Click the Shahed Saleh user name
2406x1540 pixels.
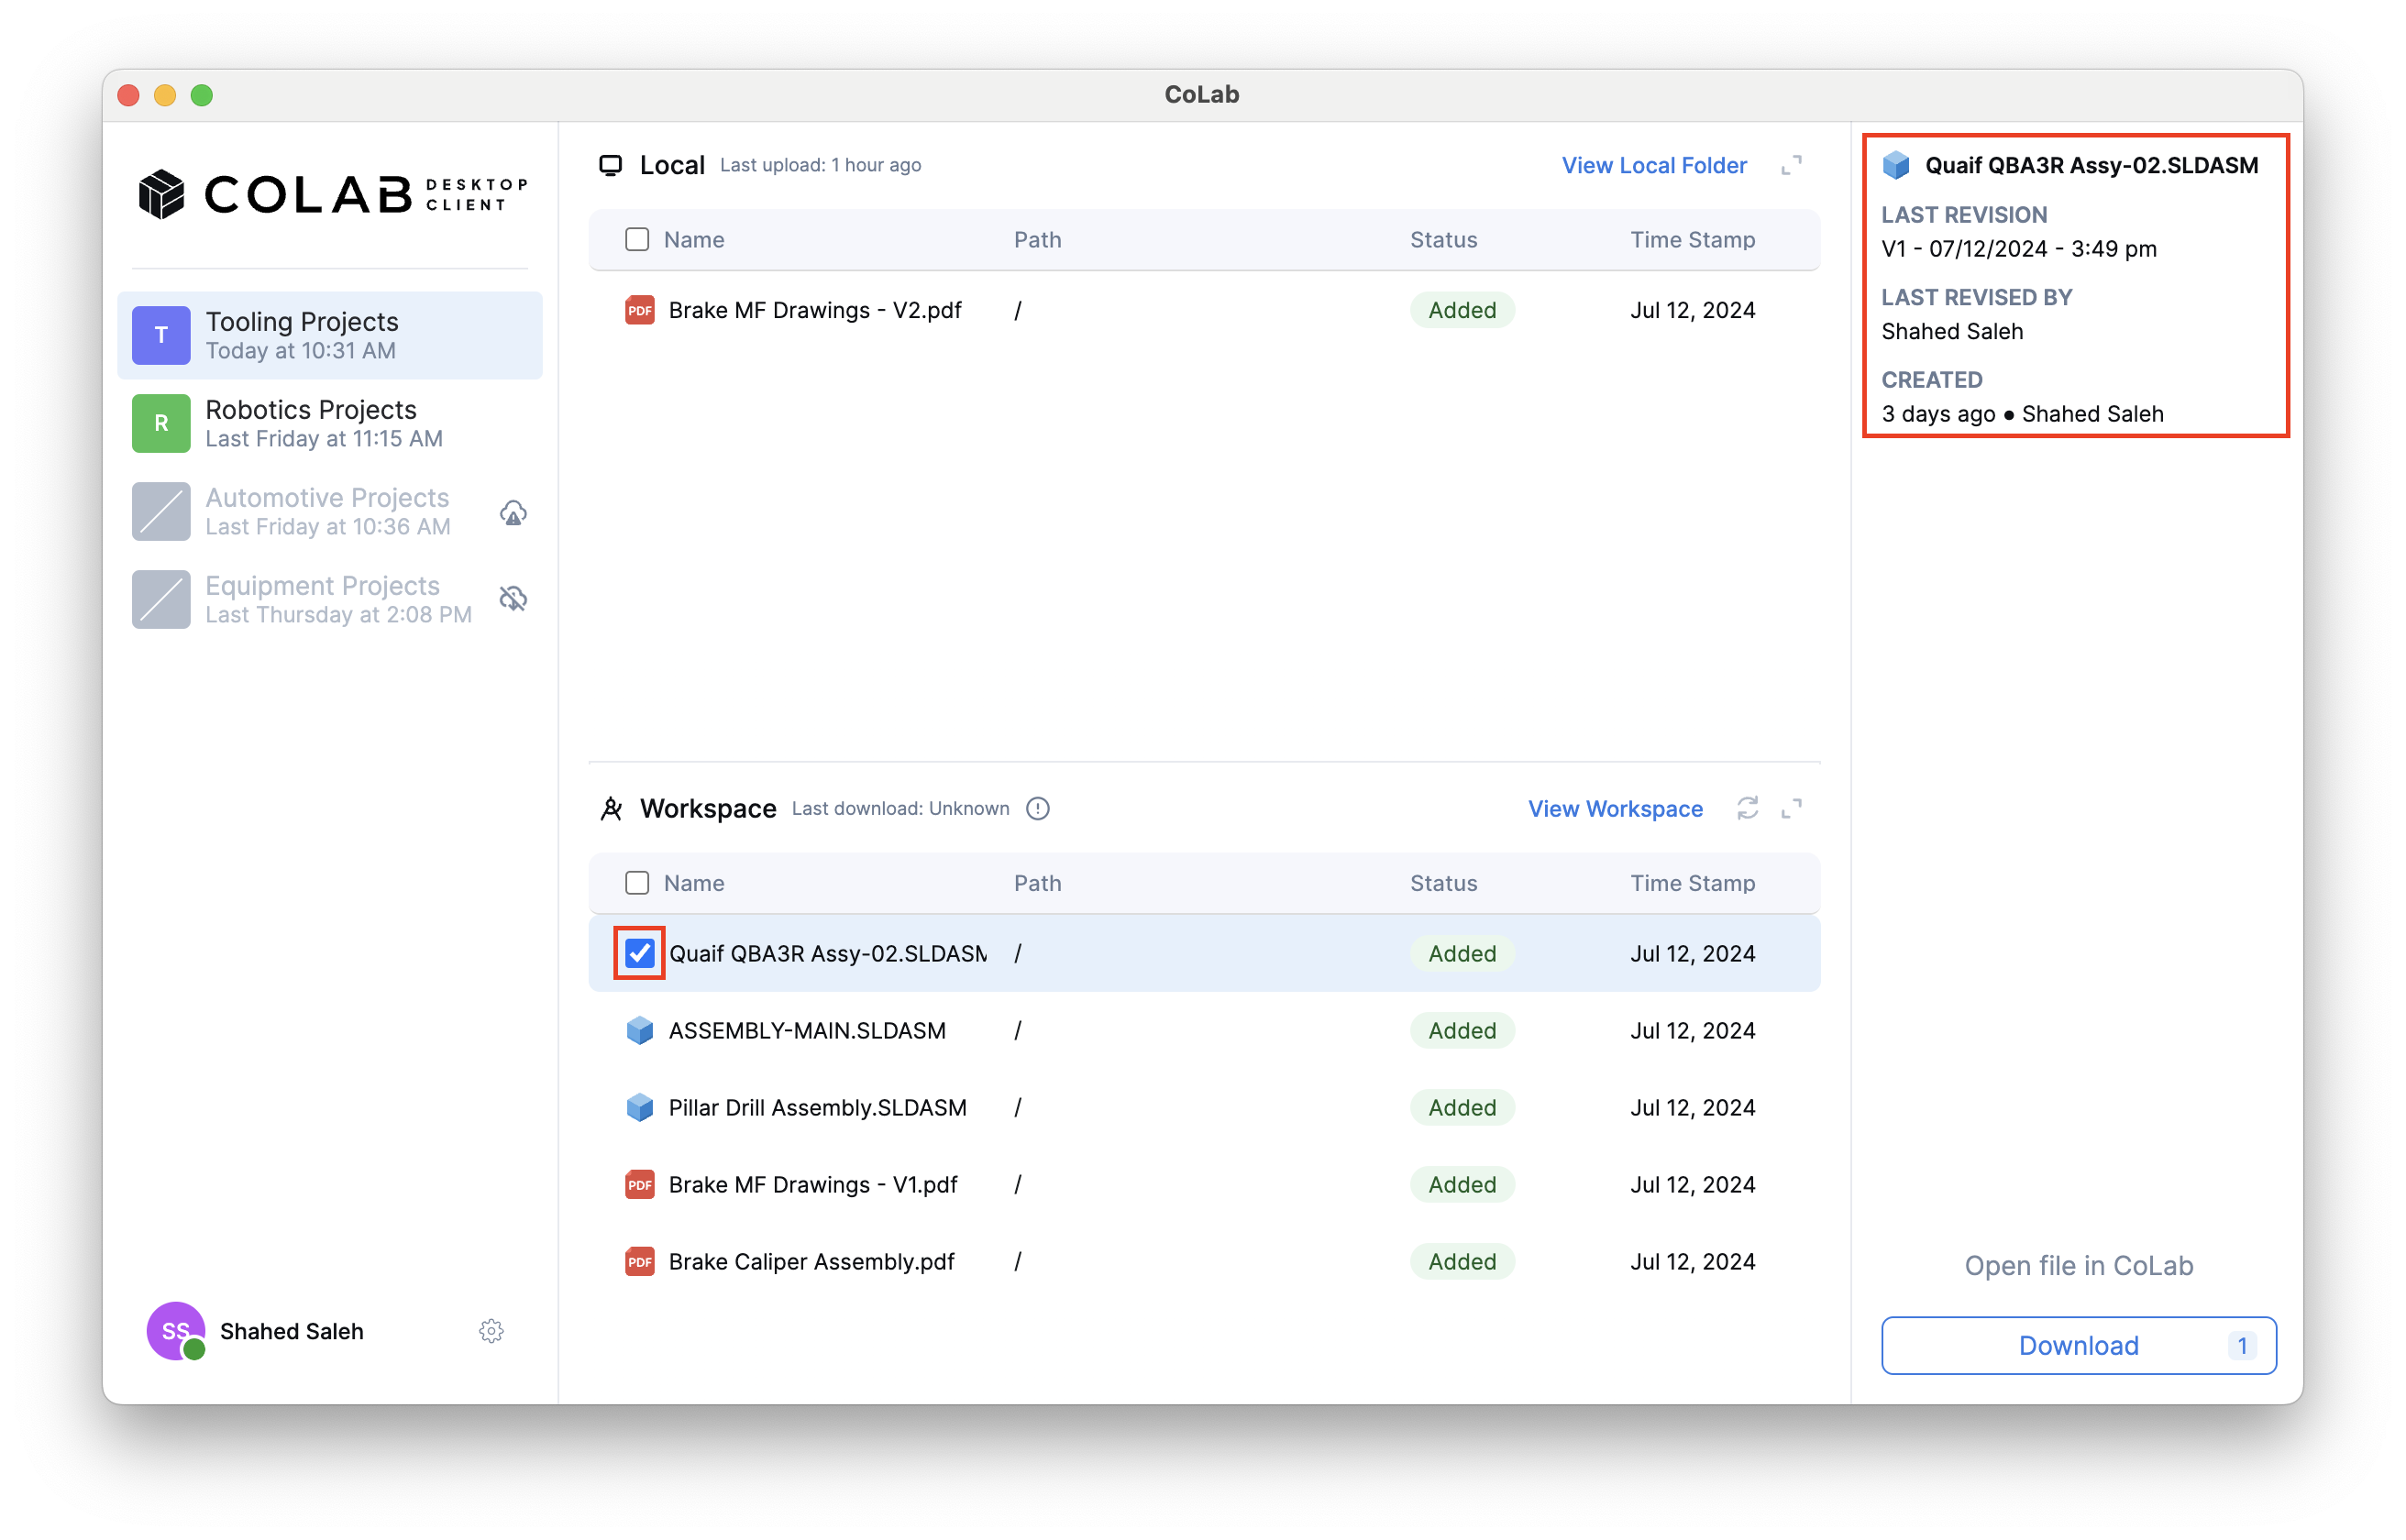point(292,1331)
